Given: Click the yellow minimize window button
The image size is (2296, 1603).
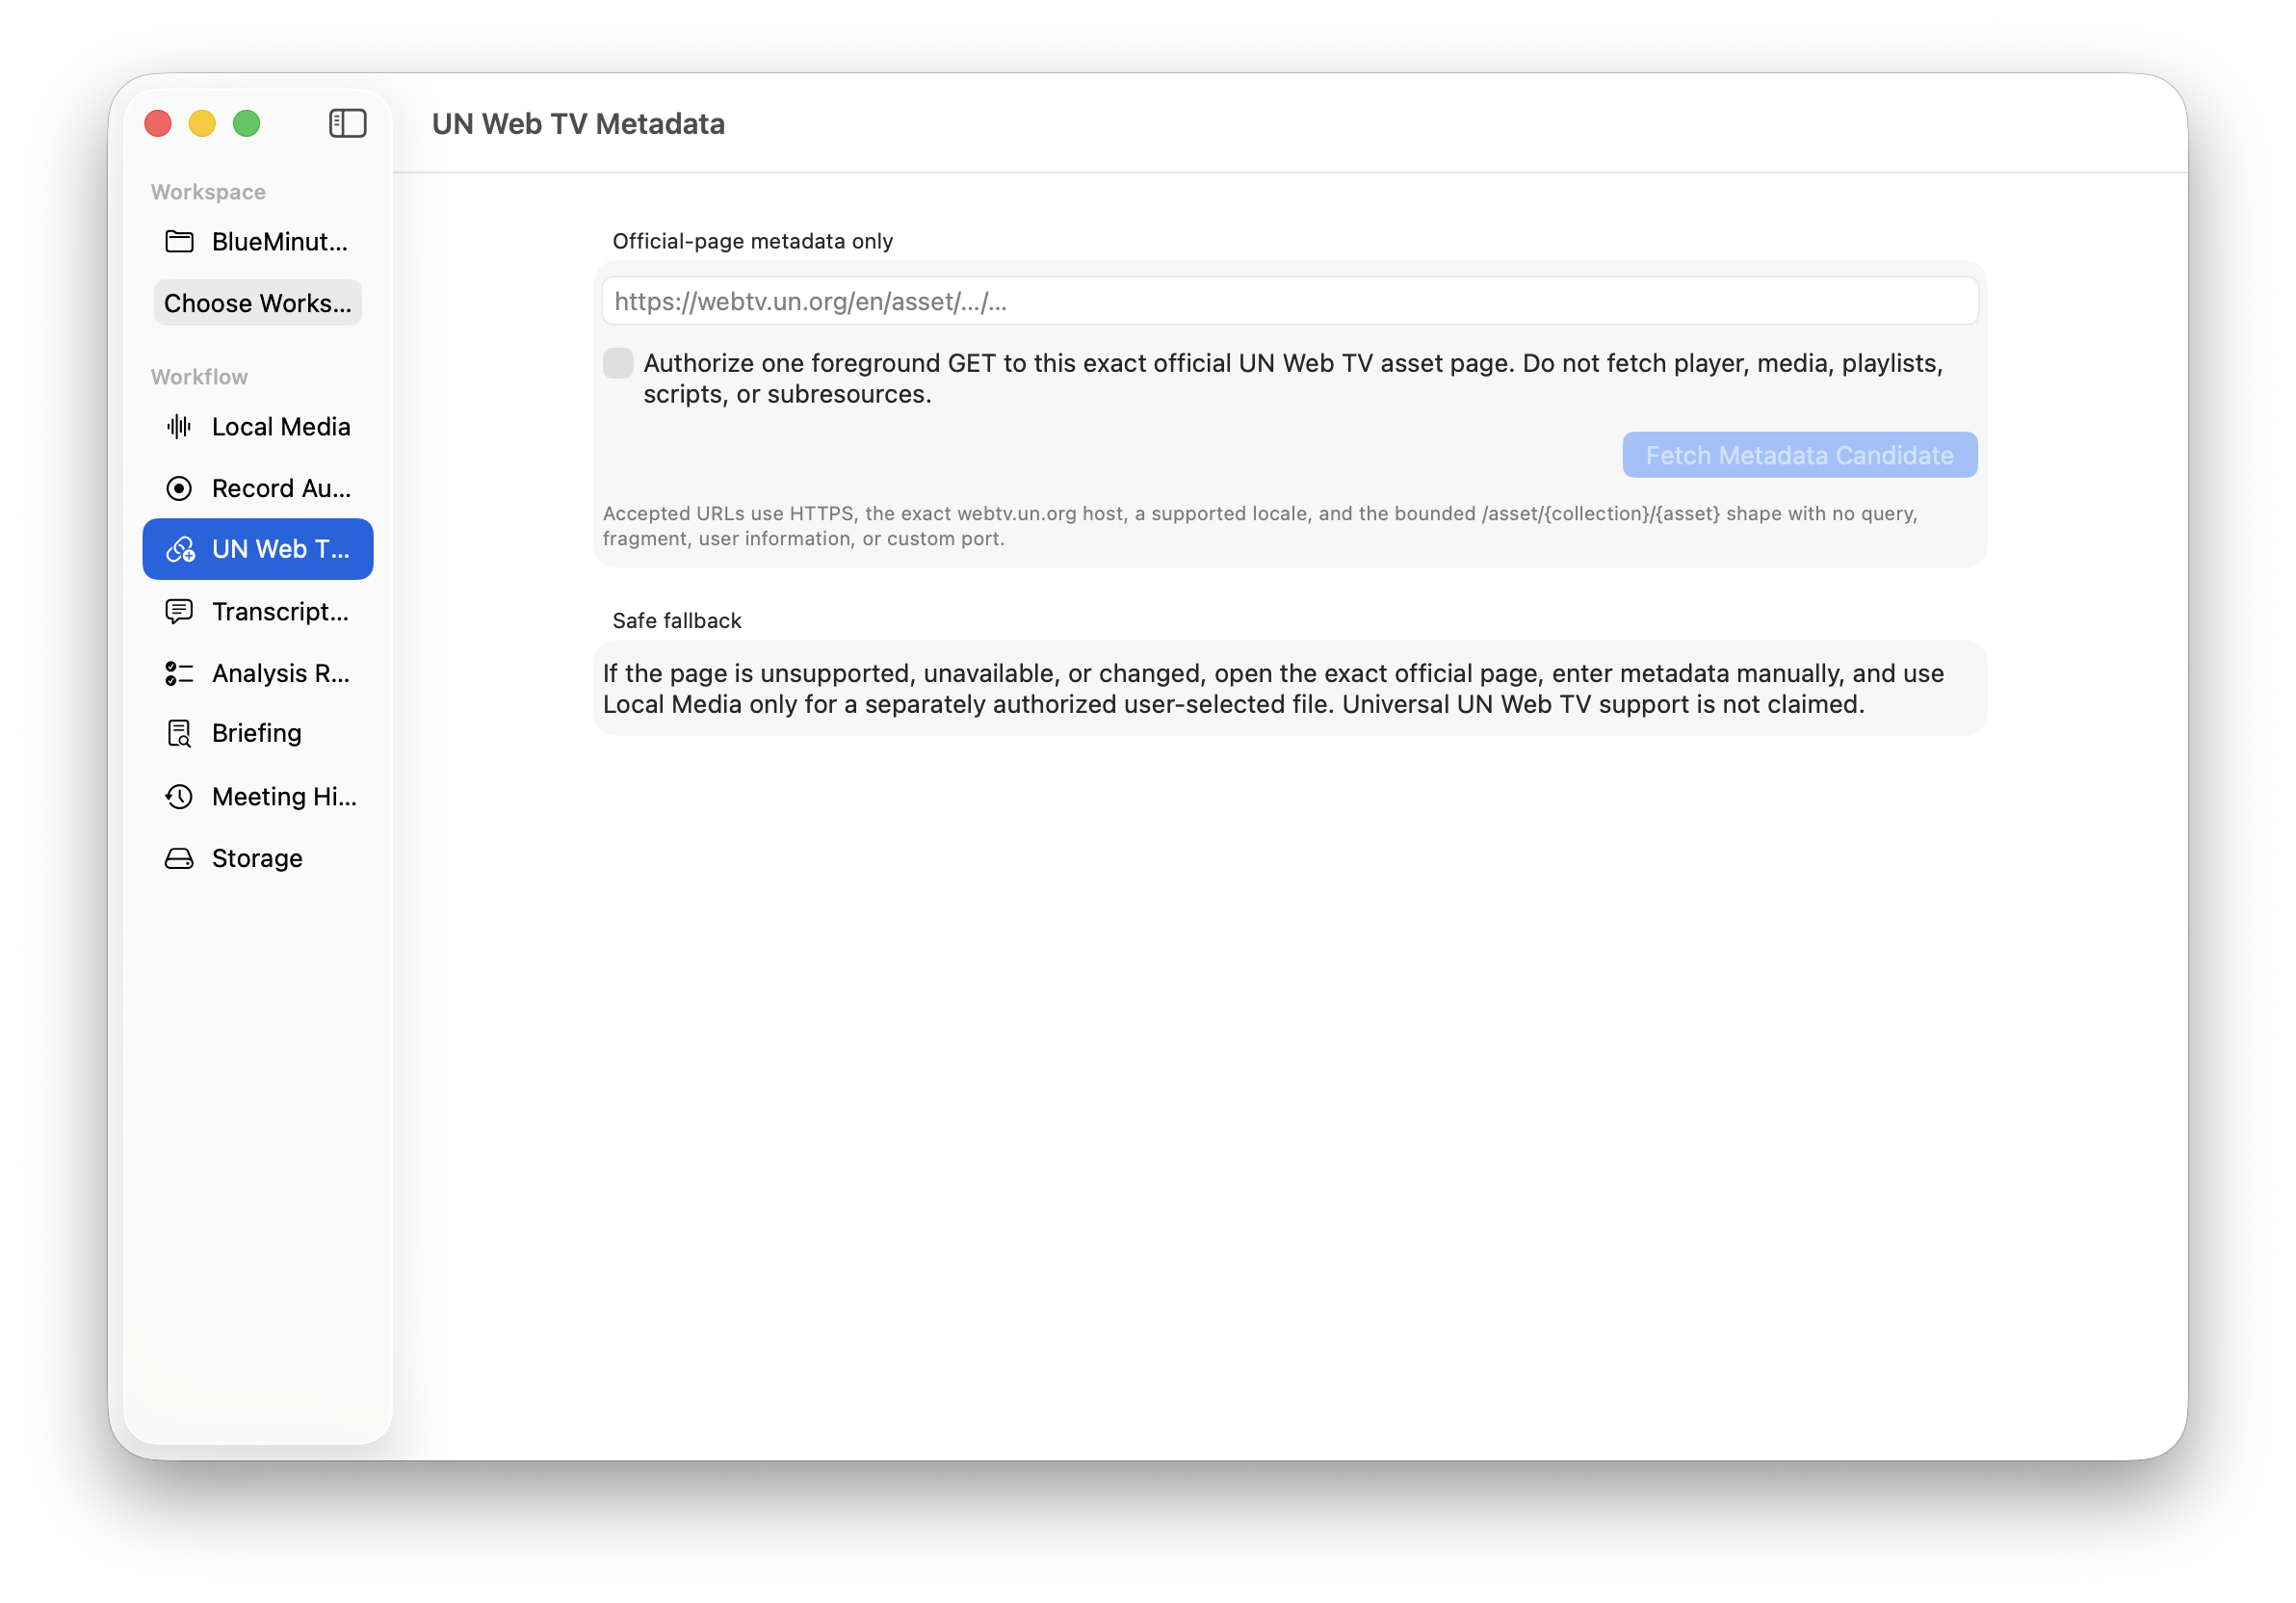Looking at the screenshot, I should point(202,123).
